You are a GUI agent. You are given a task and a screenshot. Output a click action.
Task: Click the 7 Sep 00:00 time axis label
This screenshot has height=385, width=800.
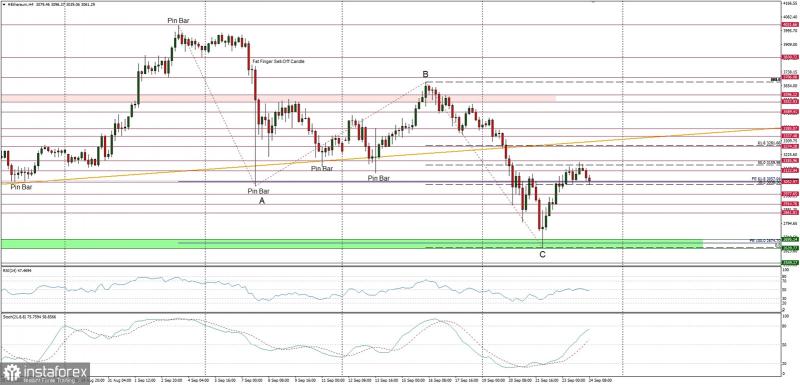click(x=252, y=380)
